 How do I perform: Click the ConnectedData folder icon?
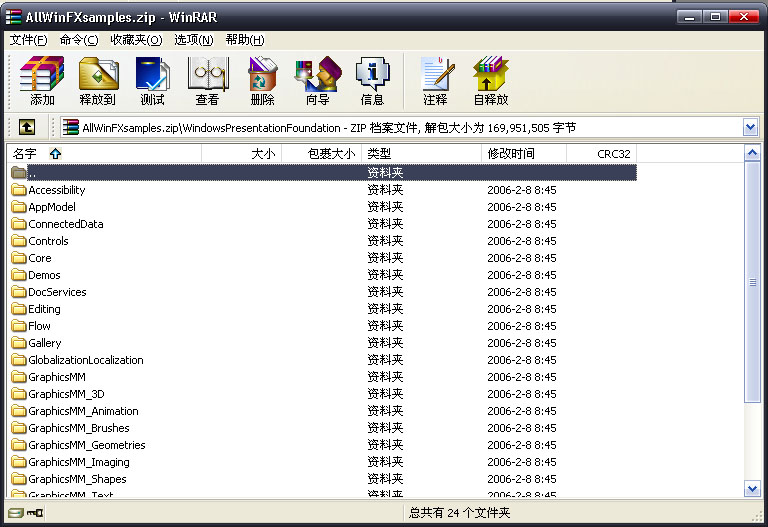(x=19, y=224)
